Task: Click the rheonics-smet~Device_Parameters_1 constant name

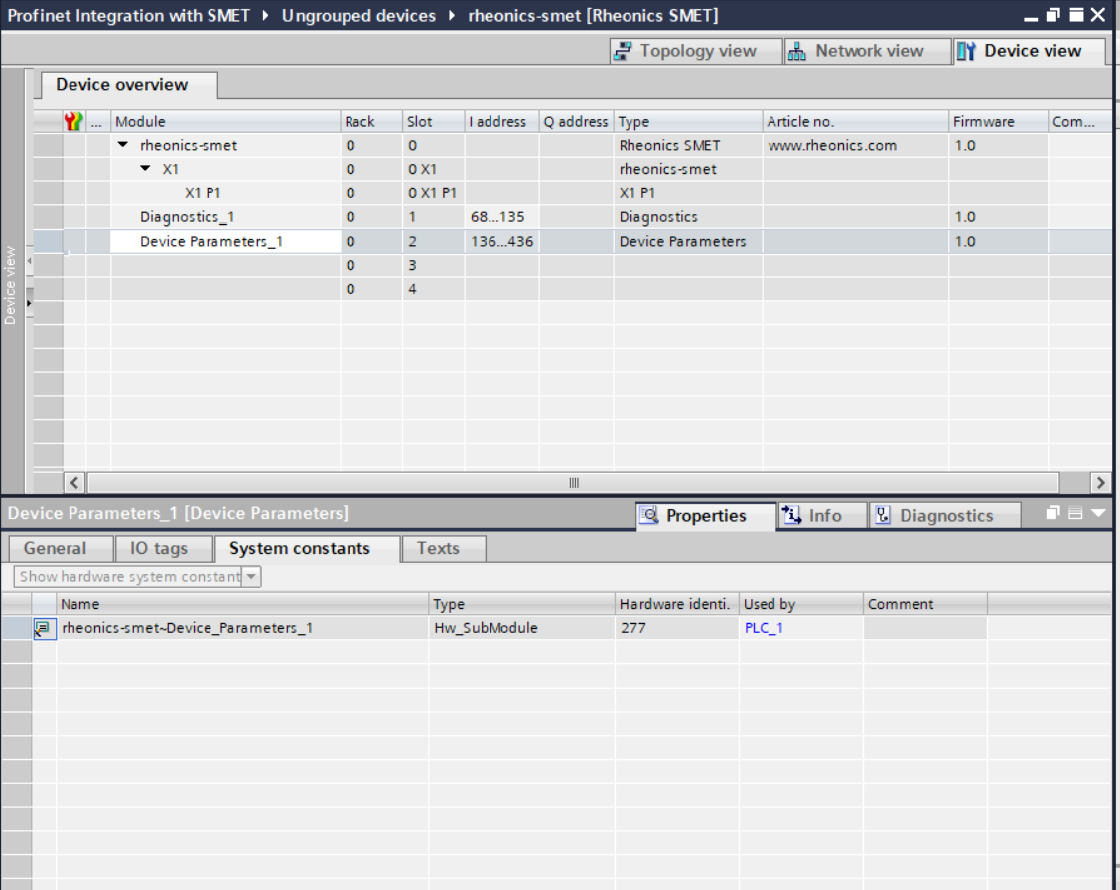Action: pyautogui.click(x=188, y=628)
